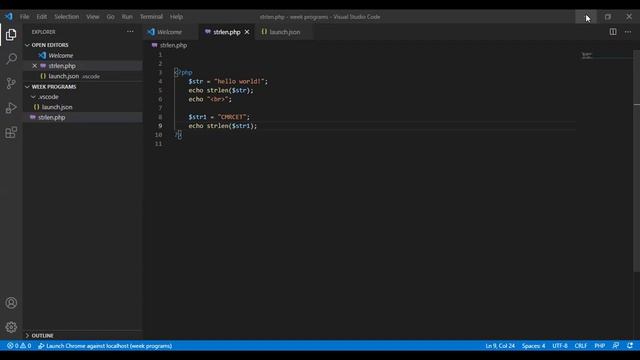Select launch.json in Open Editors
640x360 pixels.
[64, 76]
